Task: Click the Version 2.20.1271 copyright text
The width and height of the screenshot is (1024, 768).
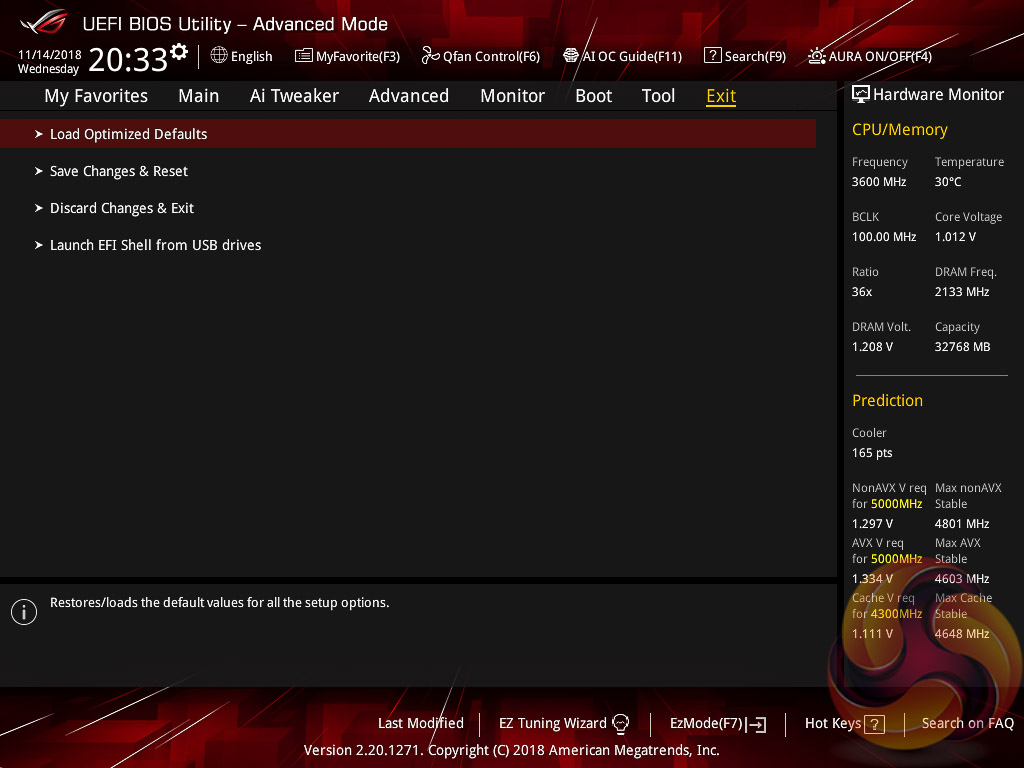Action: (511, 750)
